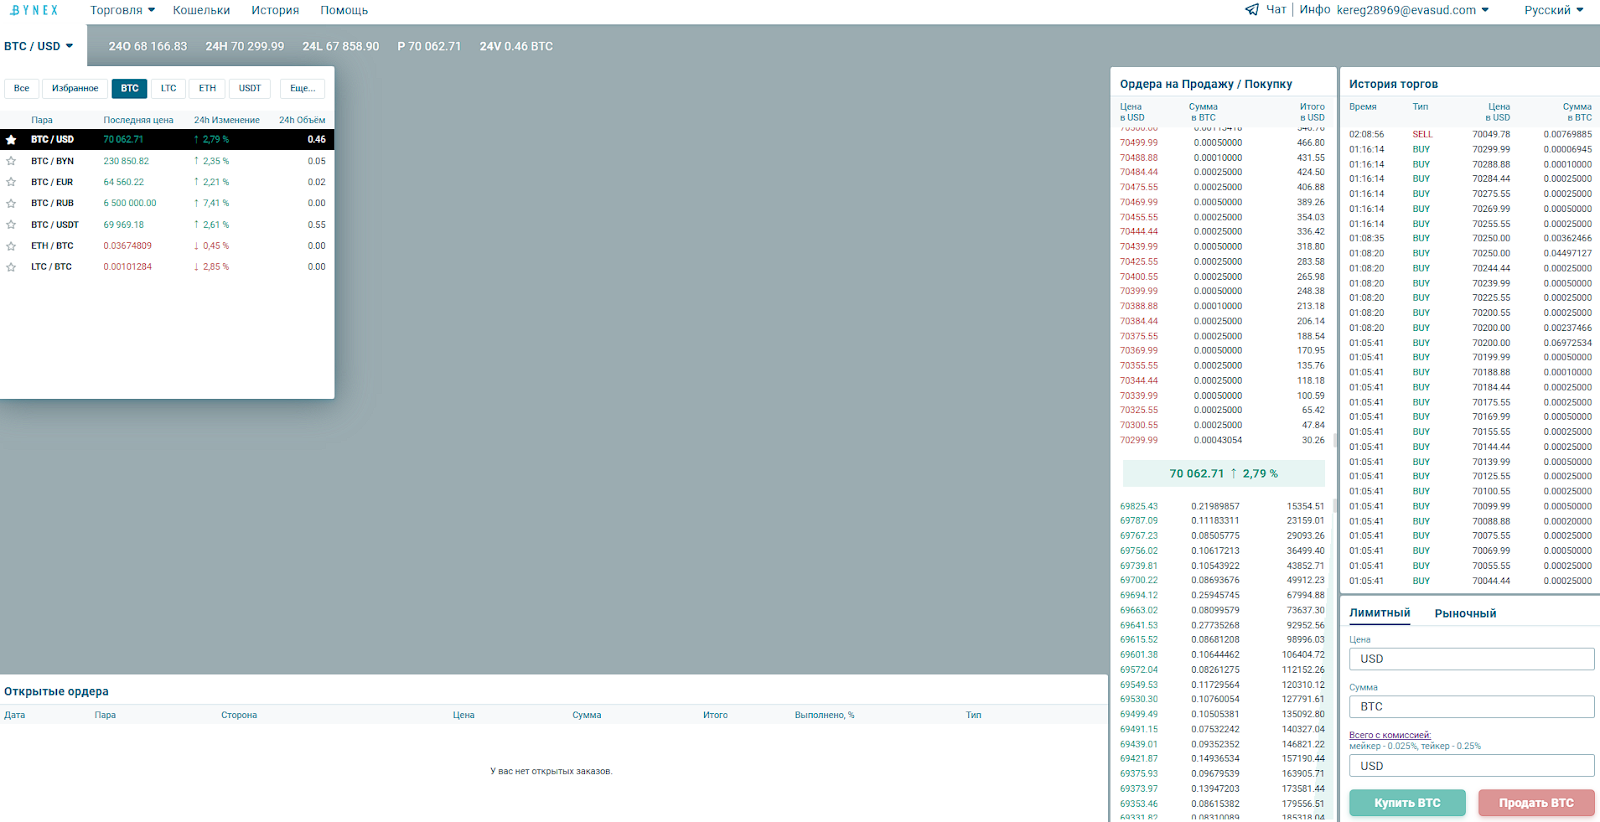Expand the BTC / USD pair selector

coord(39,46)
